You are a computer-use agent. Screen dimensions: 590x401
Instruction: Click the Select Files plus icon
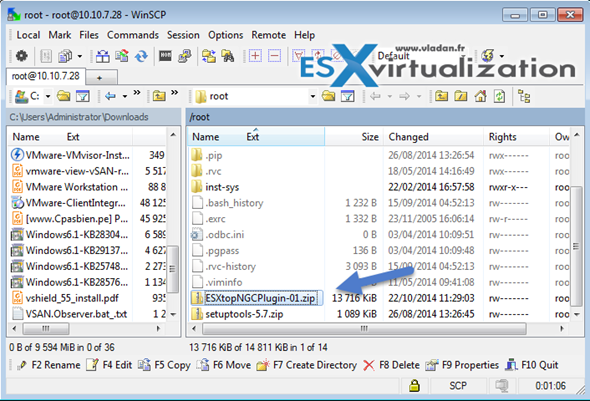pyautogui.click(x=255, y=56)
